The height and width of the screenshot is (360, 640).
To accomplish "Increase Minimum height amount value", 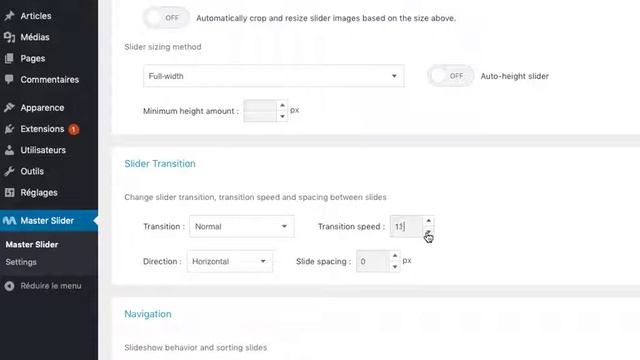I will pos(282,105).
